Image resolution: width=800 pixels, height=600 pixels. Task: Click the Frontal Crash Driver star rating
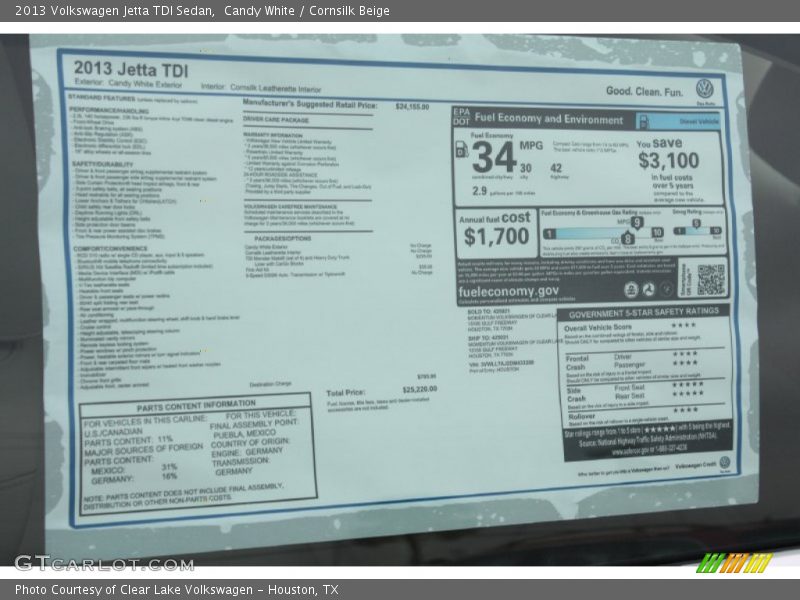685,354
